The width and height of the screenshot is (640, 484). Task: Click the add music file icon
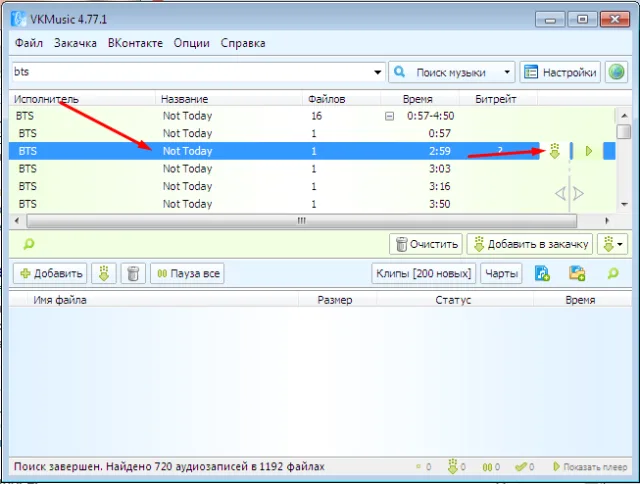pos(542,273)
